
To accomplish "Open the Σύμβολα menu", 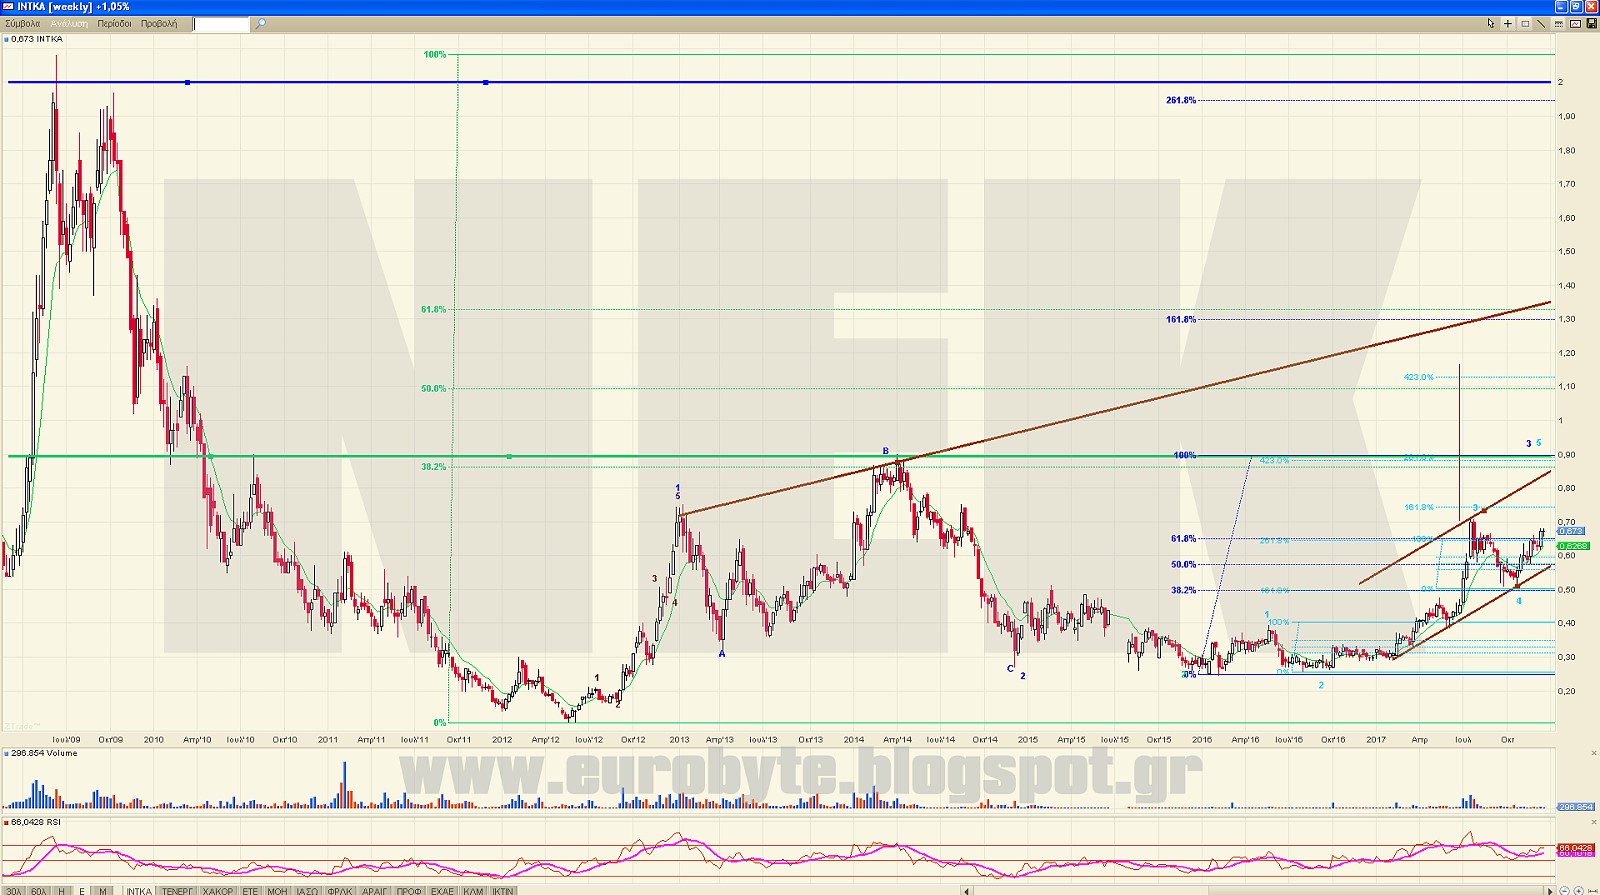I will [22, 24].
